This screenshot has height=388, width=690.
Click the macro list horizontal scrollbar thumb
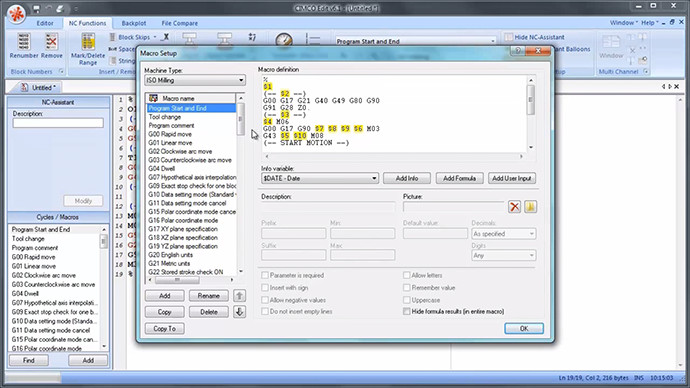click(177, 280)
